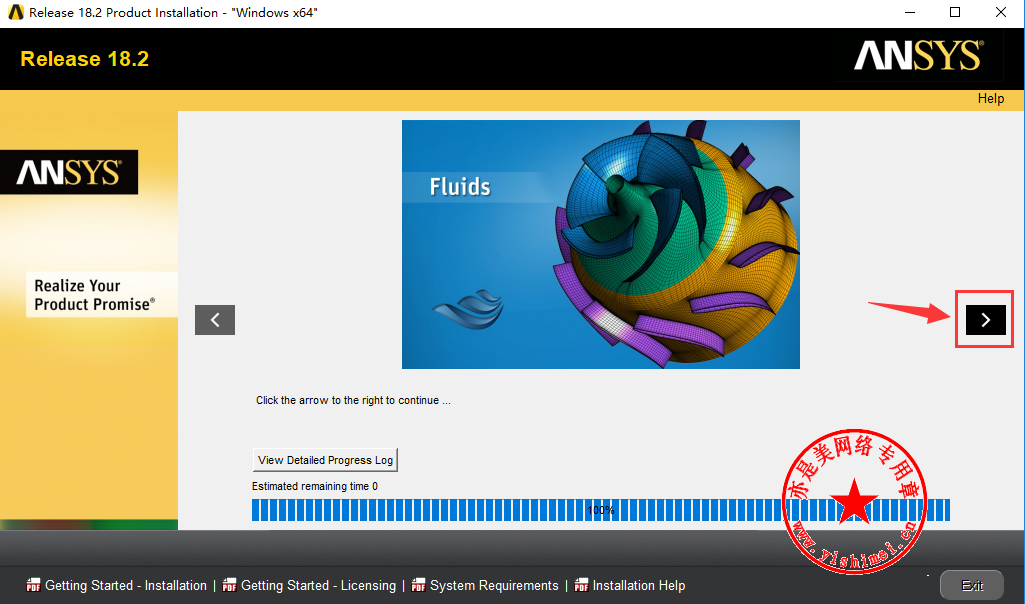This screenshot has width=1025, height=604.
Task: Open Getting Started - Licensing guide
Action: pyautogui.click(x=318, y=586)
